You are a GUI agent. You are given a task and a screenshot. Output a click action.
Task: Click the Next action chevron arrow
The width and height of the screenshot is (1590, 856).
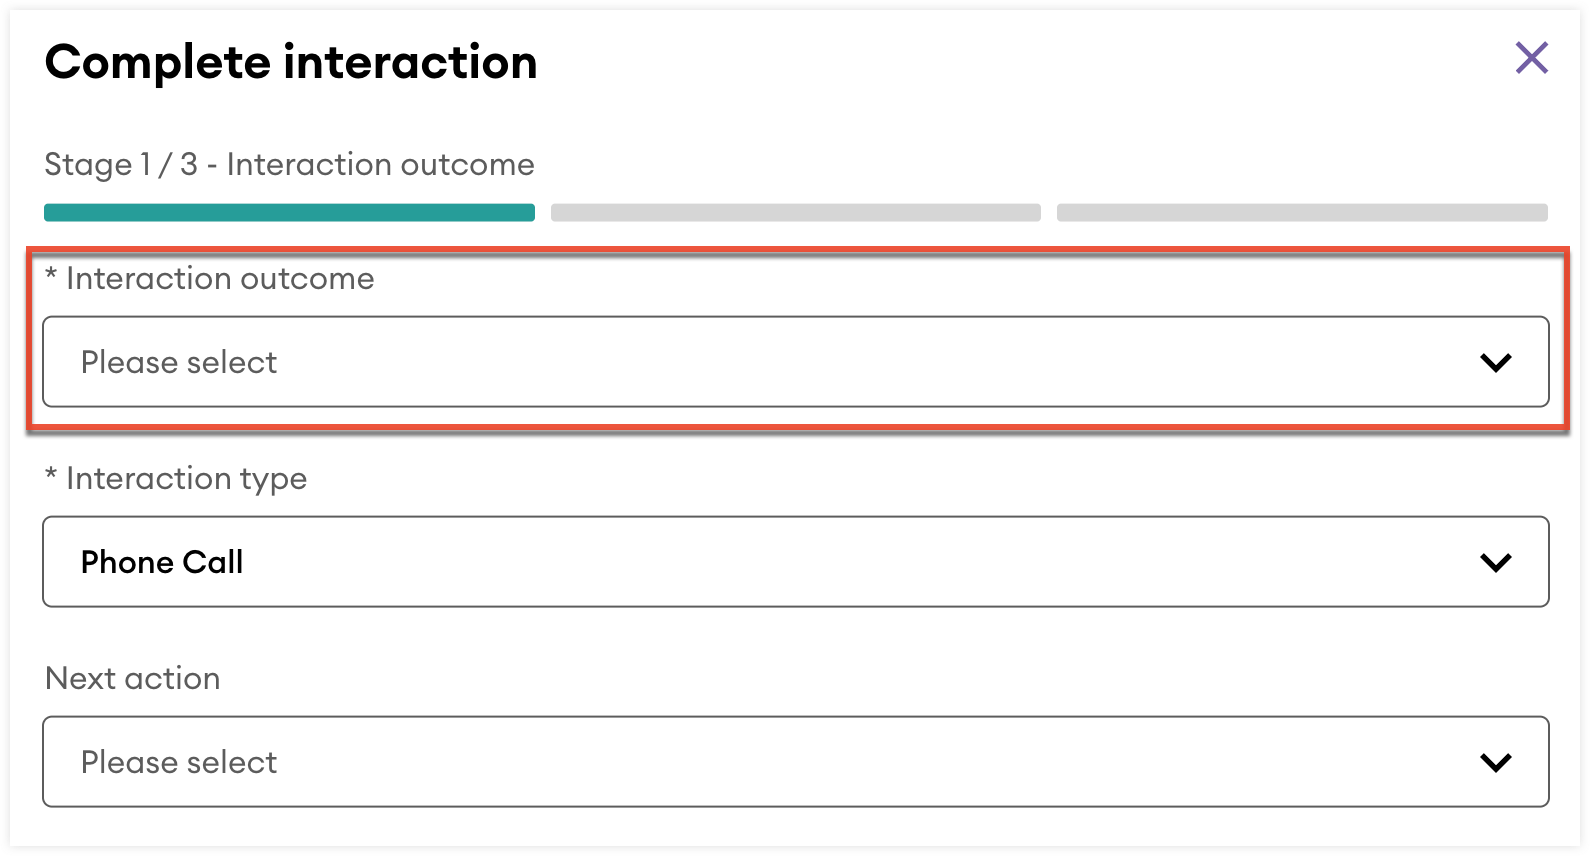click(1495, 762)
